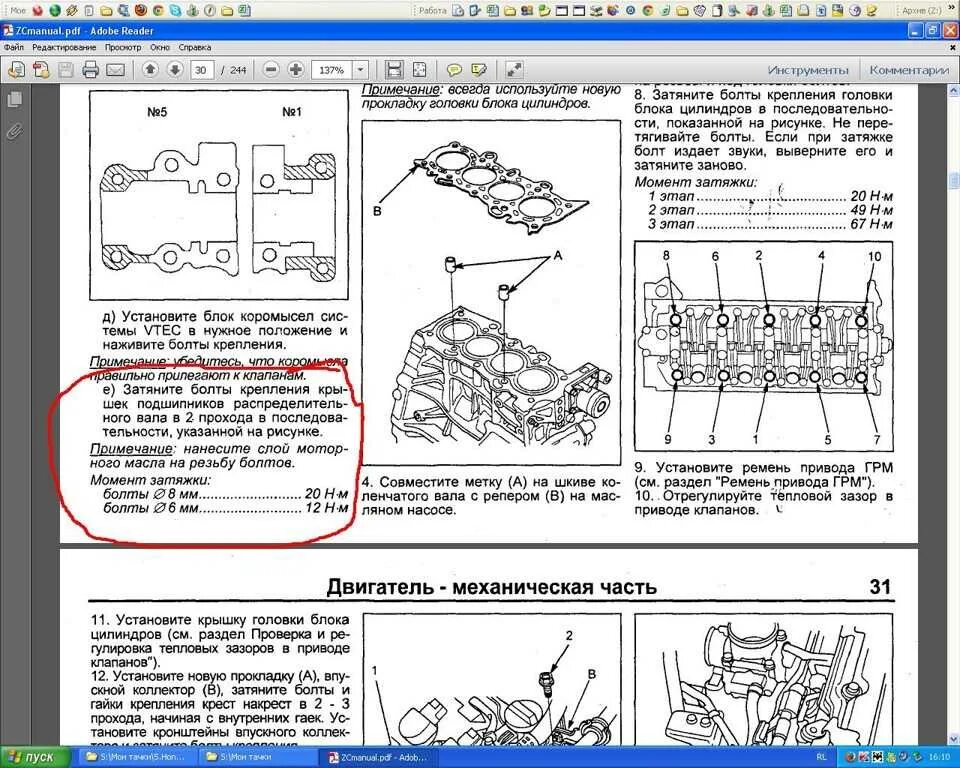Click torque line 'болты ∅ 8 мм 20 Н·м'
The height and width of the screenshot is (768, 960).
tap(225, 494)
